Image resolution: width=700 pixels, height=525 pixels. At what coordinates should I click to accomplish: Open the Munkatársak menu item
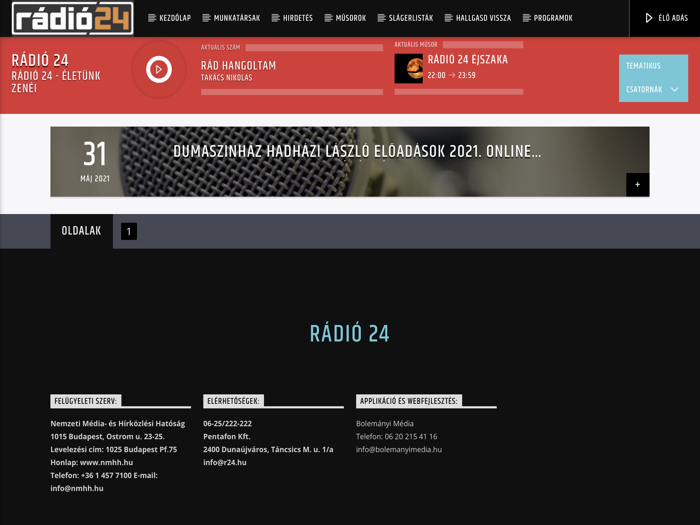[x=231, y=18]
